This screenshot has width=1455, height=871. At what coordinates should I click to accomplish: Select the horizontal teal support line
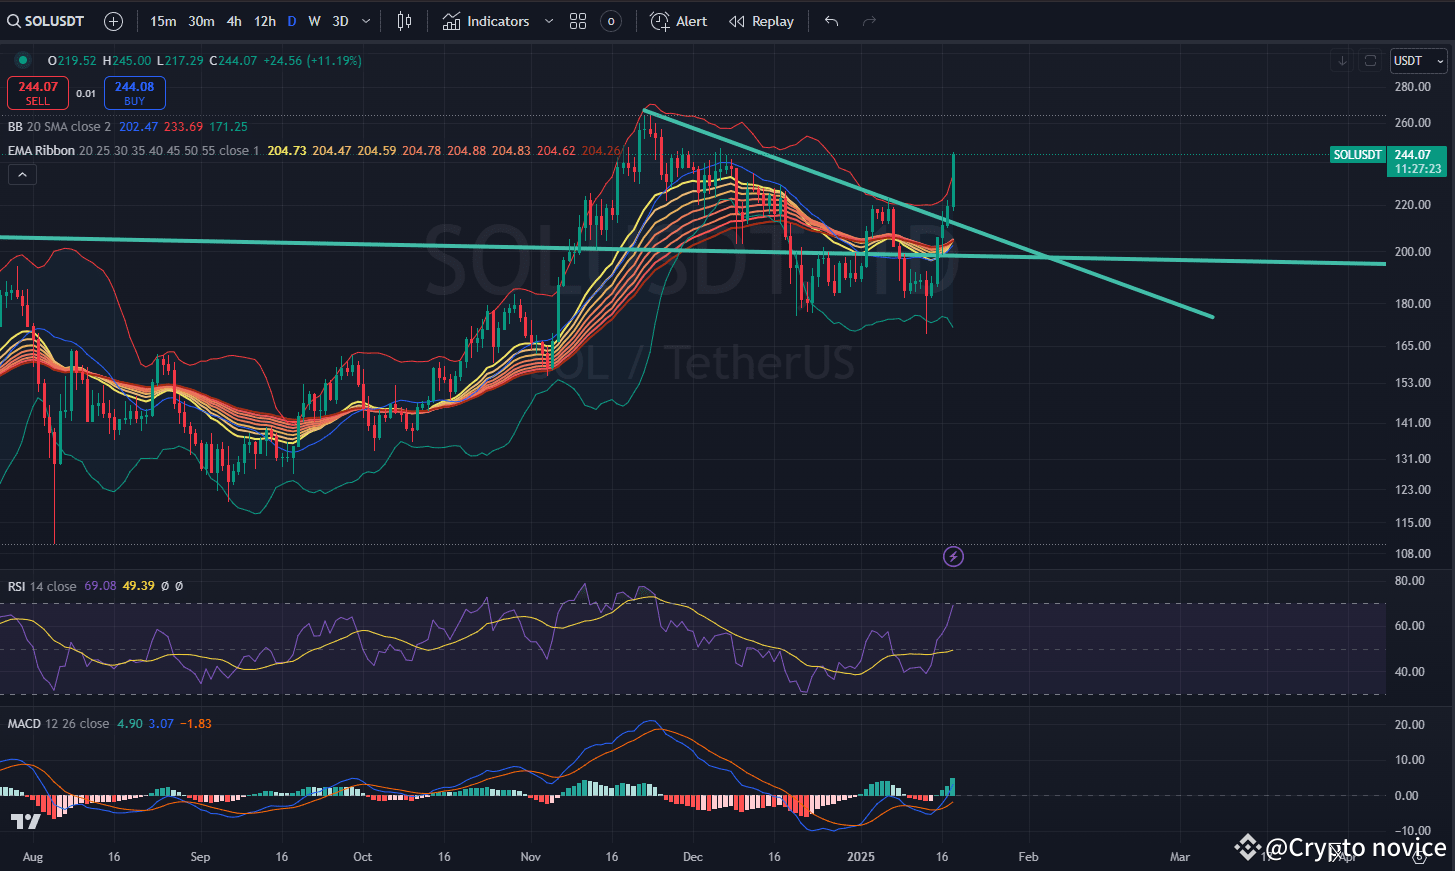(x=692, y=250)
